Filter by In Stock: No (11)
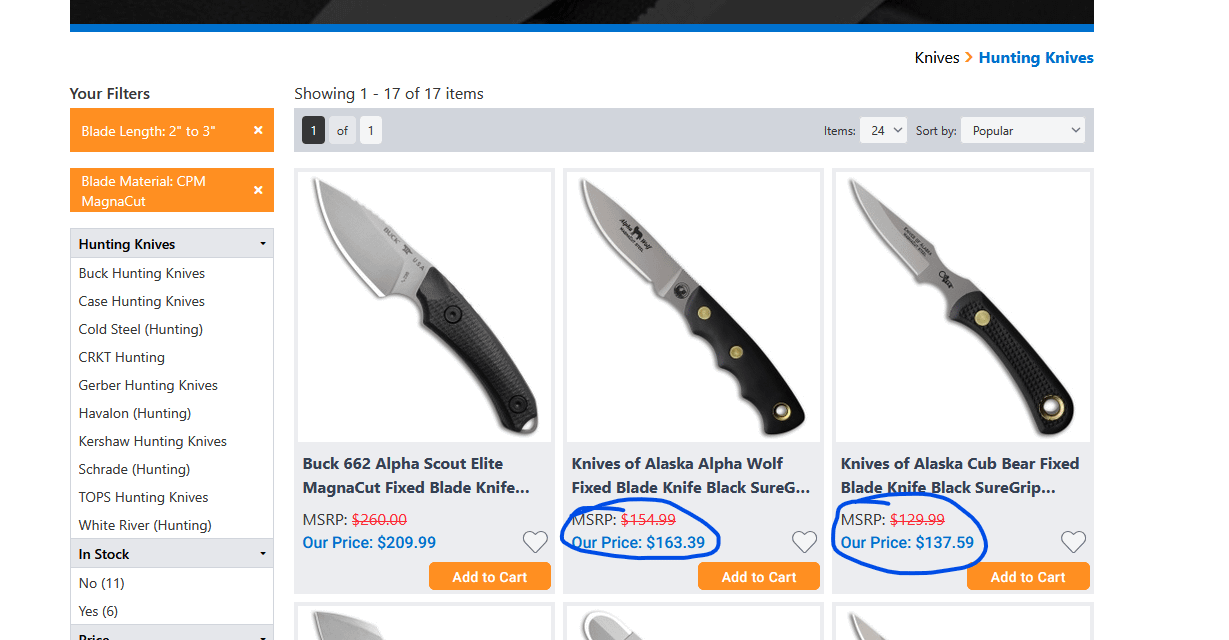This screenshot has width=1229, height=640. (101, 583)
